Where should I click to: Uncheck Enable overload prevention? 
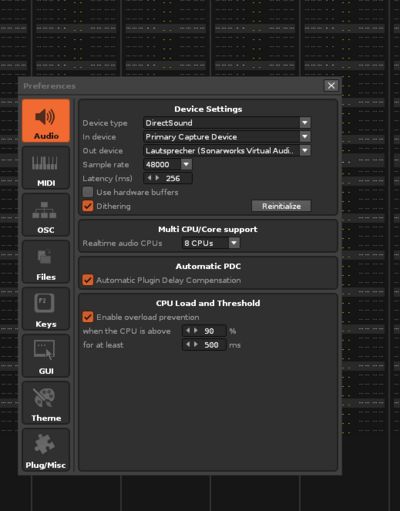[88, 317]
